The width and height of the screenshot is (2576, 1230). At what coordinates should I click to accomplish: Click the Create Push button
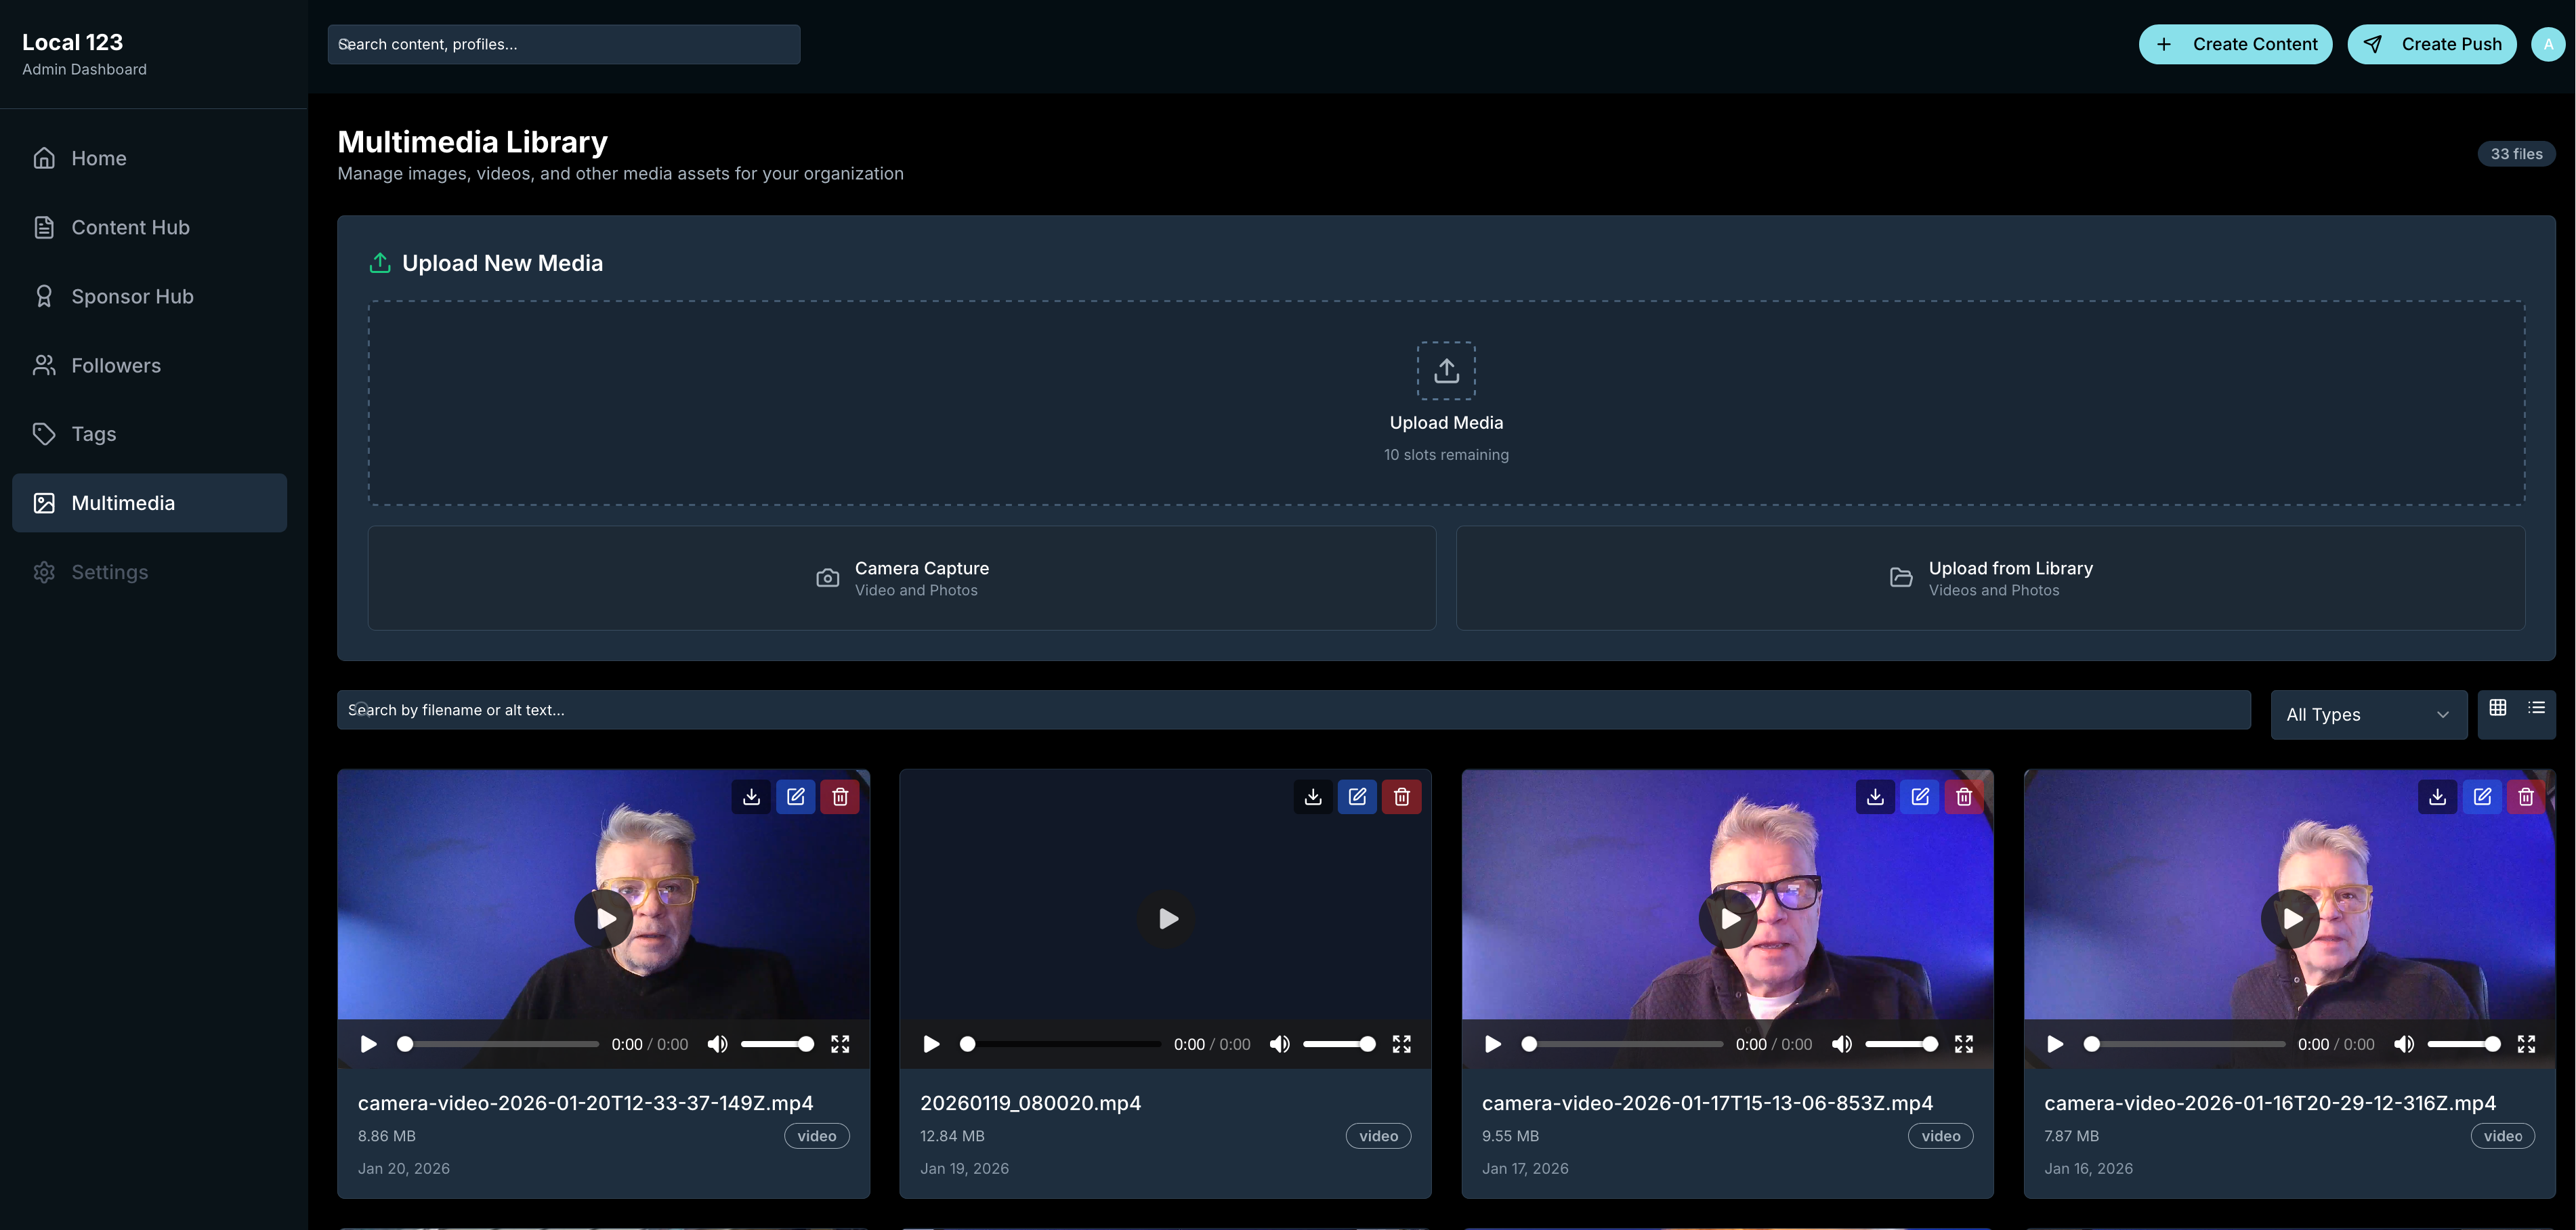coord(2432,44)
